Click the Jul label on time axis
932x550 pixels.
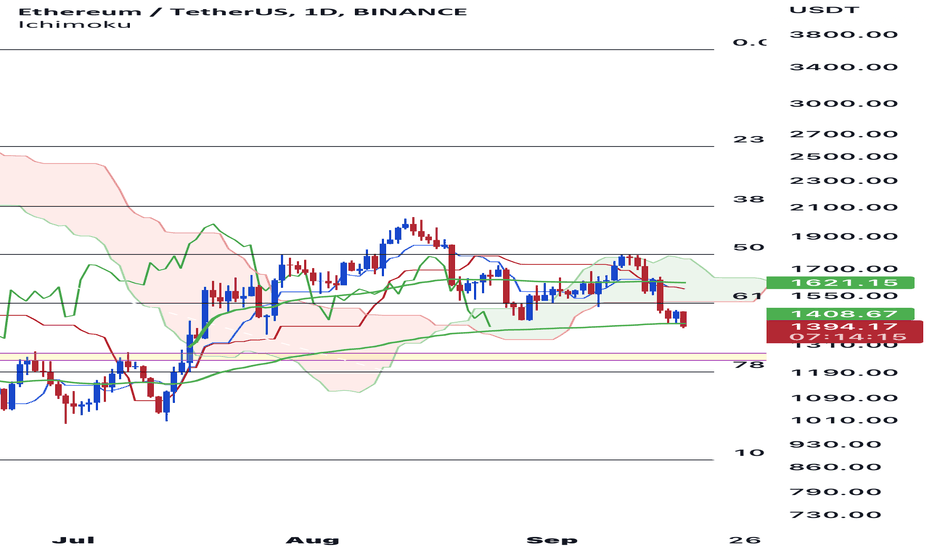pyautogui.click(x=73, y=540)
